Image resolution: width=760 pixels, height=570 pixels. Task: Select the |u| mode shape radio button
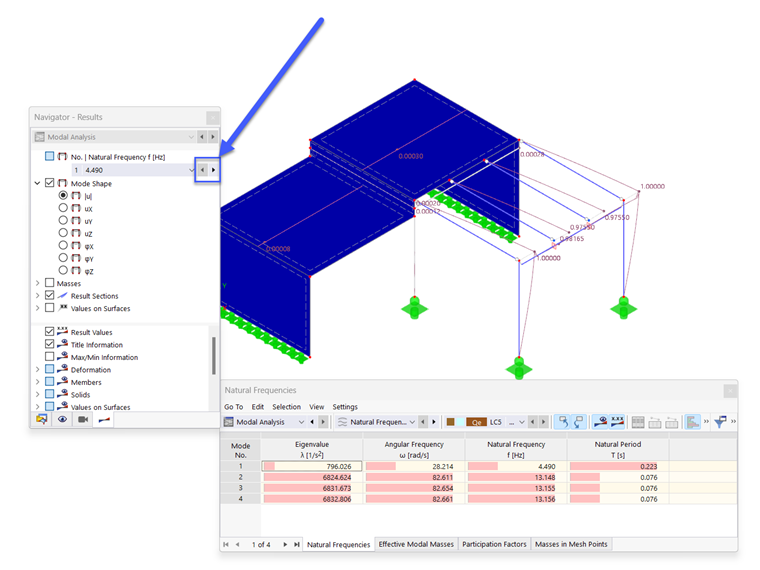63,195
